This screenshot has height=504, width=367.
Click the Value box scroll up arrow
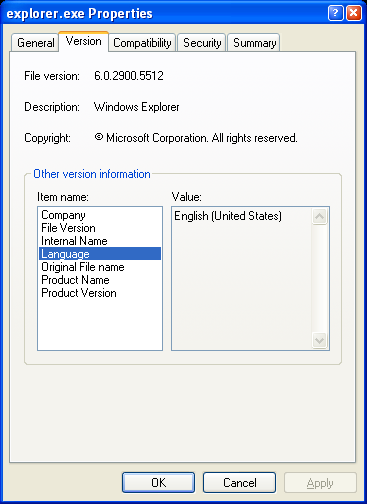319,217
